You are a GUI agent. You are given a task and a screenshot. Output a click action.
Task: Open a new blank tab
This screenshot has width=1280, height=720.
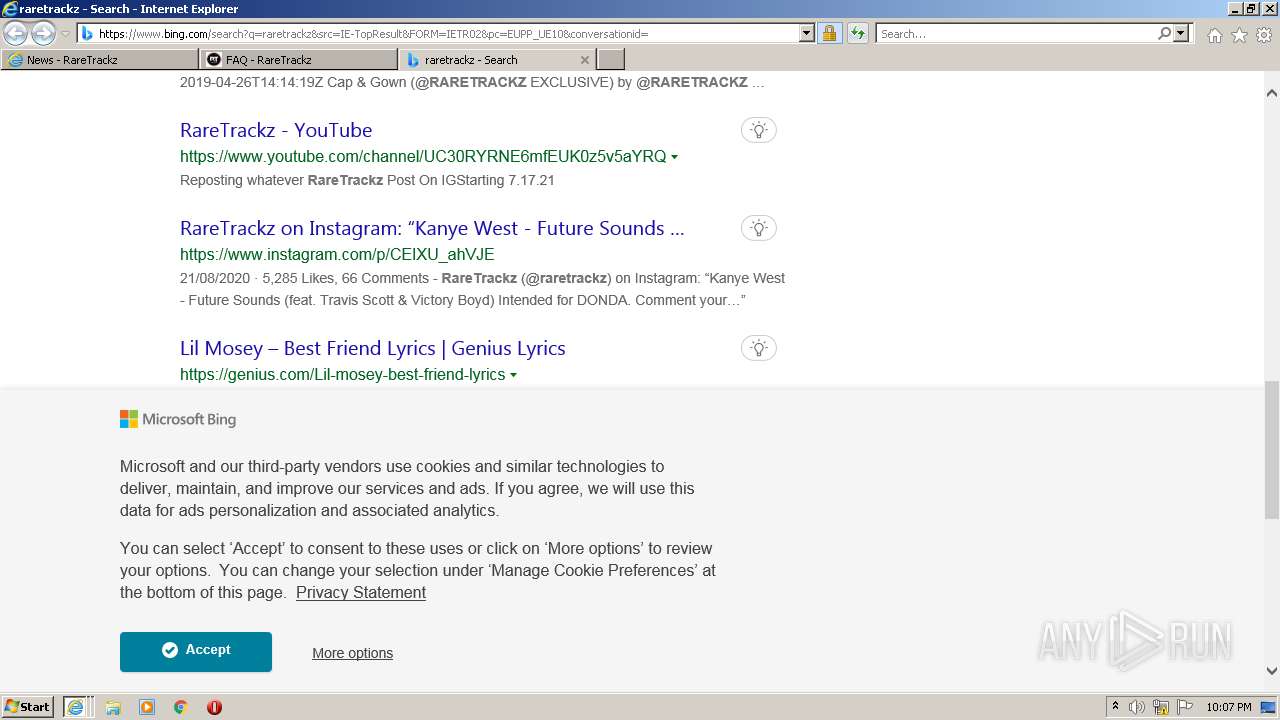tap(611, 60)
